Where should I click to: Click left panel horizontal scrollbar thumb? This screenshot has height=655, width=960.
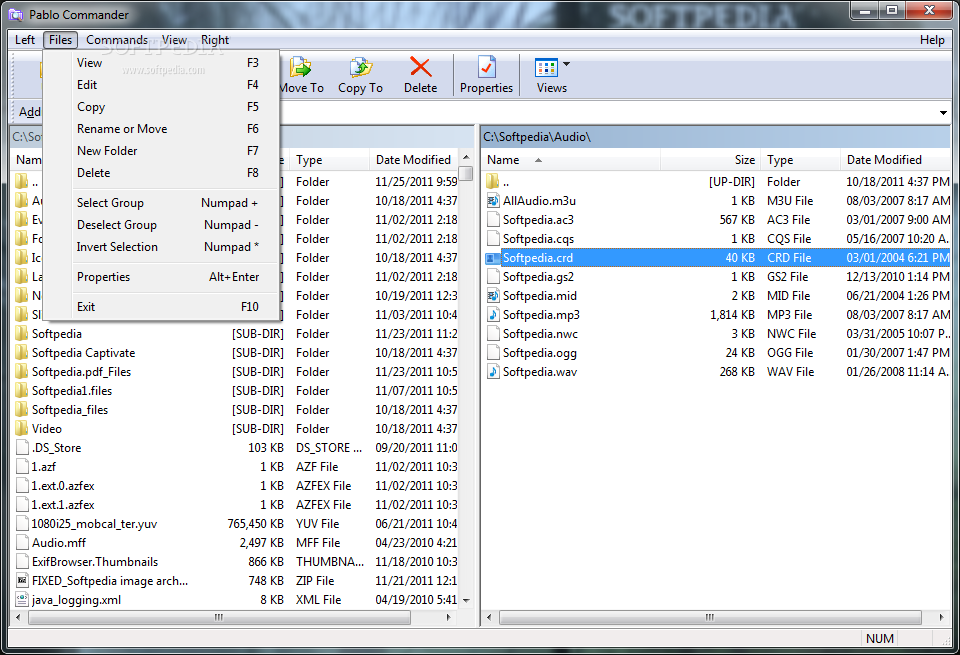(x=219, y=617)
